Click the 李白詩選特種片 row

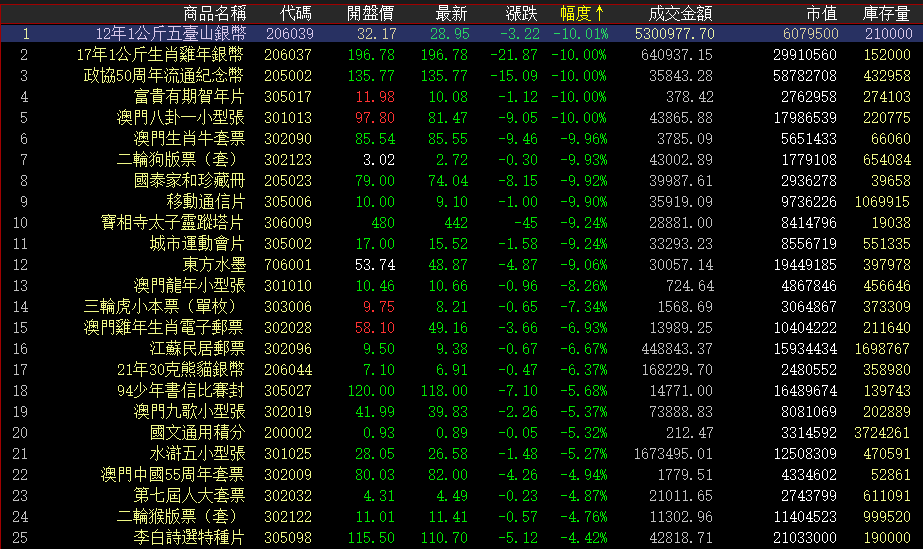click(x=189, y=537)
